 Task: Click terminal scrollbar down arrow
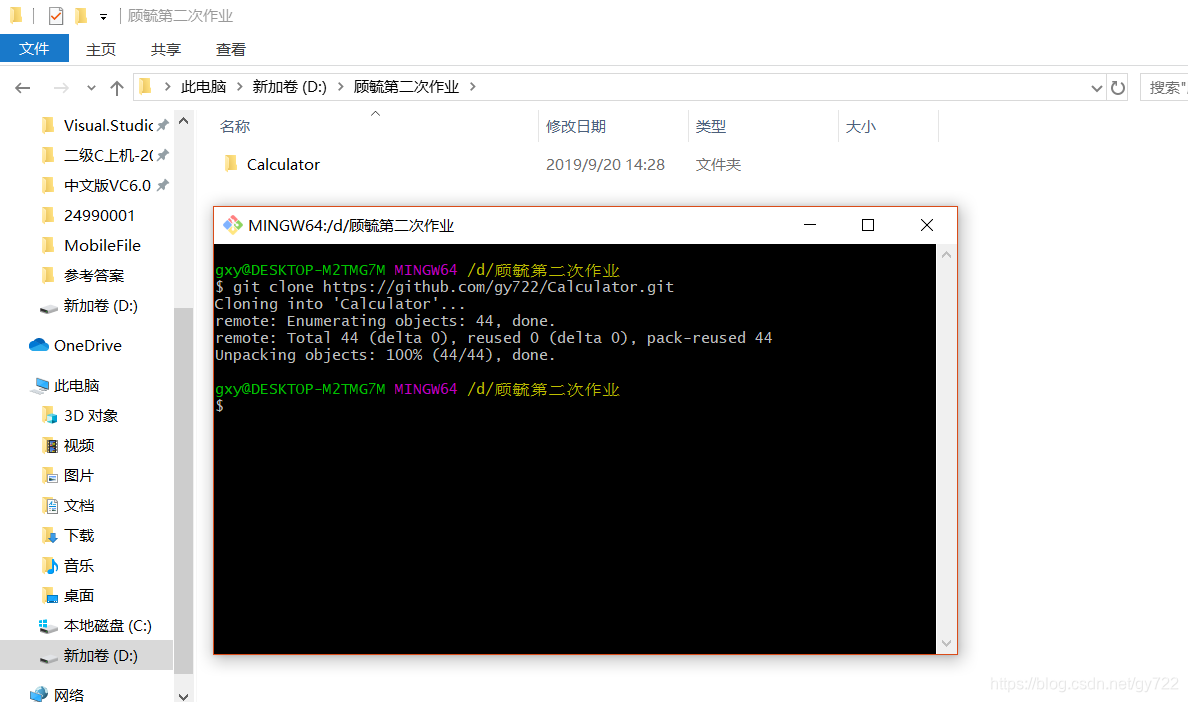946,644
